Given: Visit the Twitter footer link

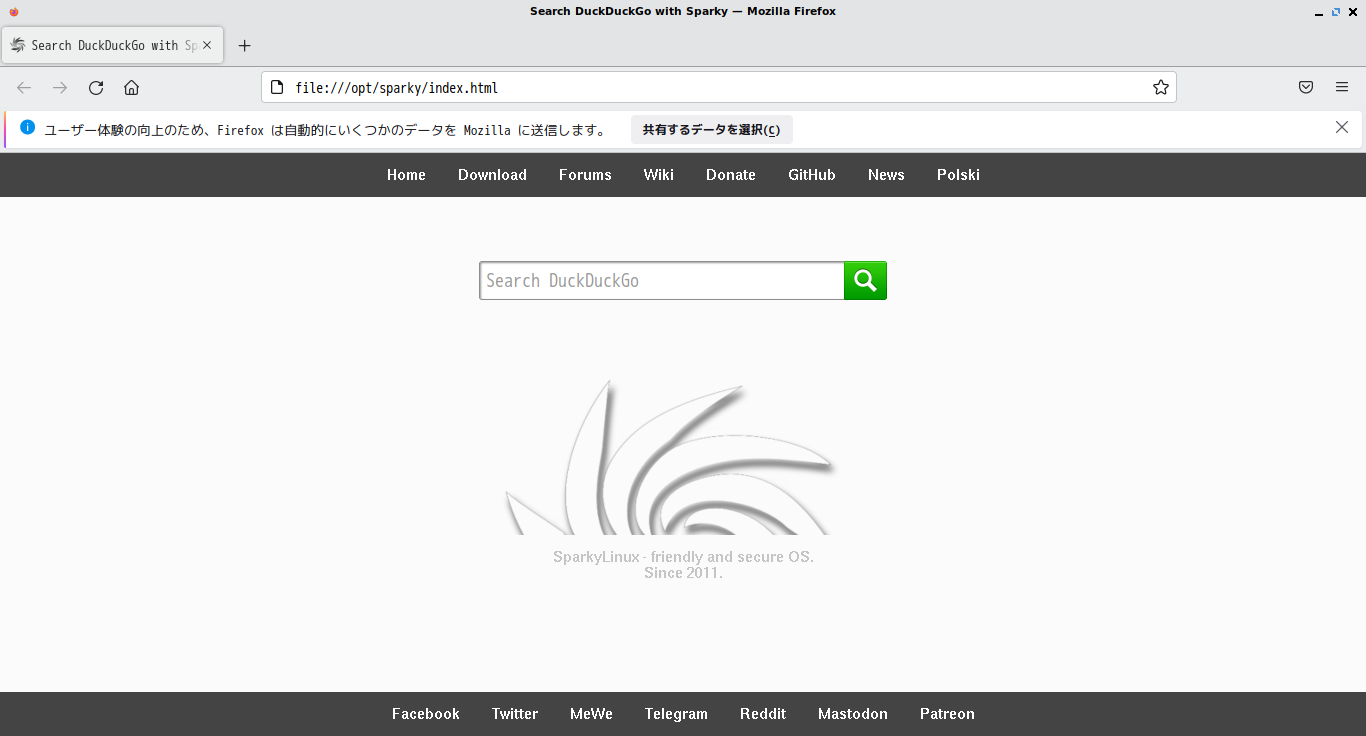Looking at the screenshot, I should (515, 714).
